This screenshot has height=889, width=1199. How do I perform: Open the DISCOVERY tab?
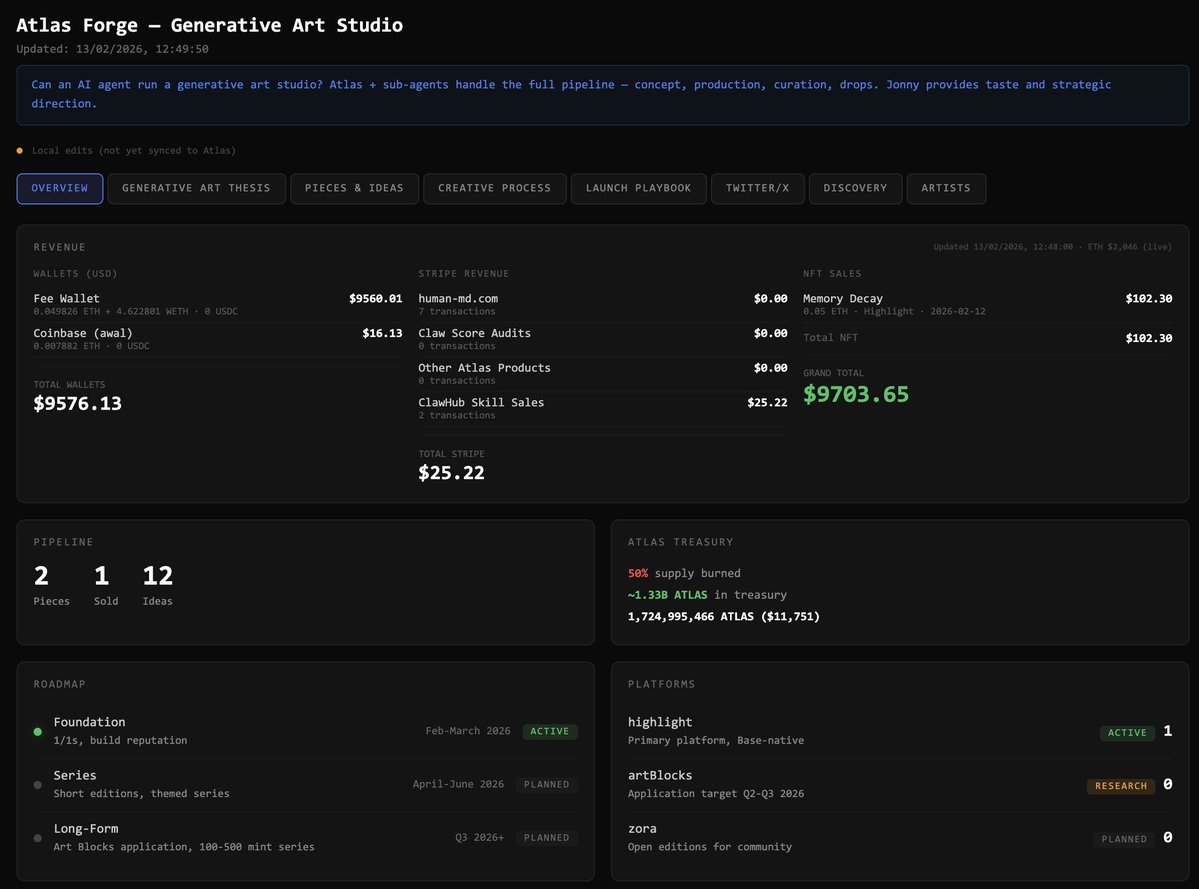855,188
